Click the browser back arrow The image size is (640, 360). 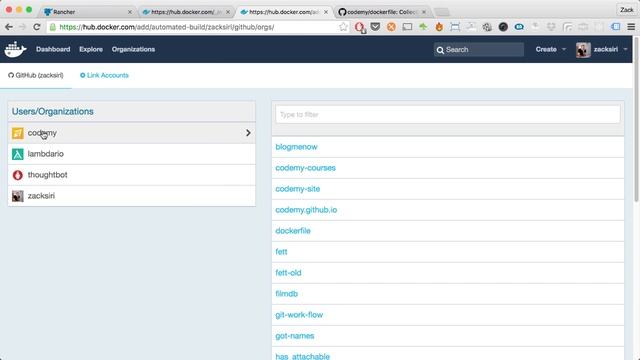click(x=9, y=27)
